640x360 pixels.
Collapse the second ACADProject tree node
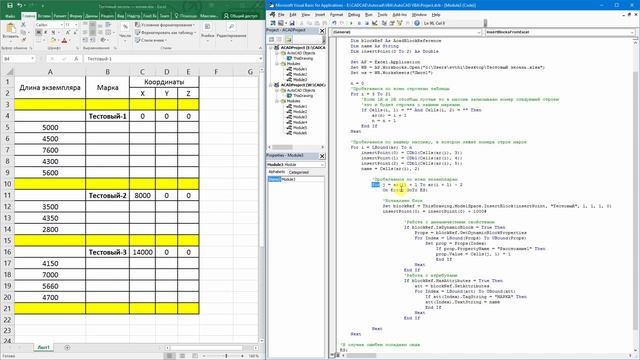point(271,85)
